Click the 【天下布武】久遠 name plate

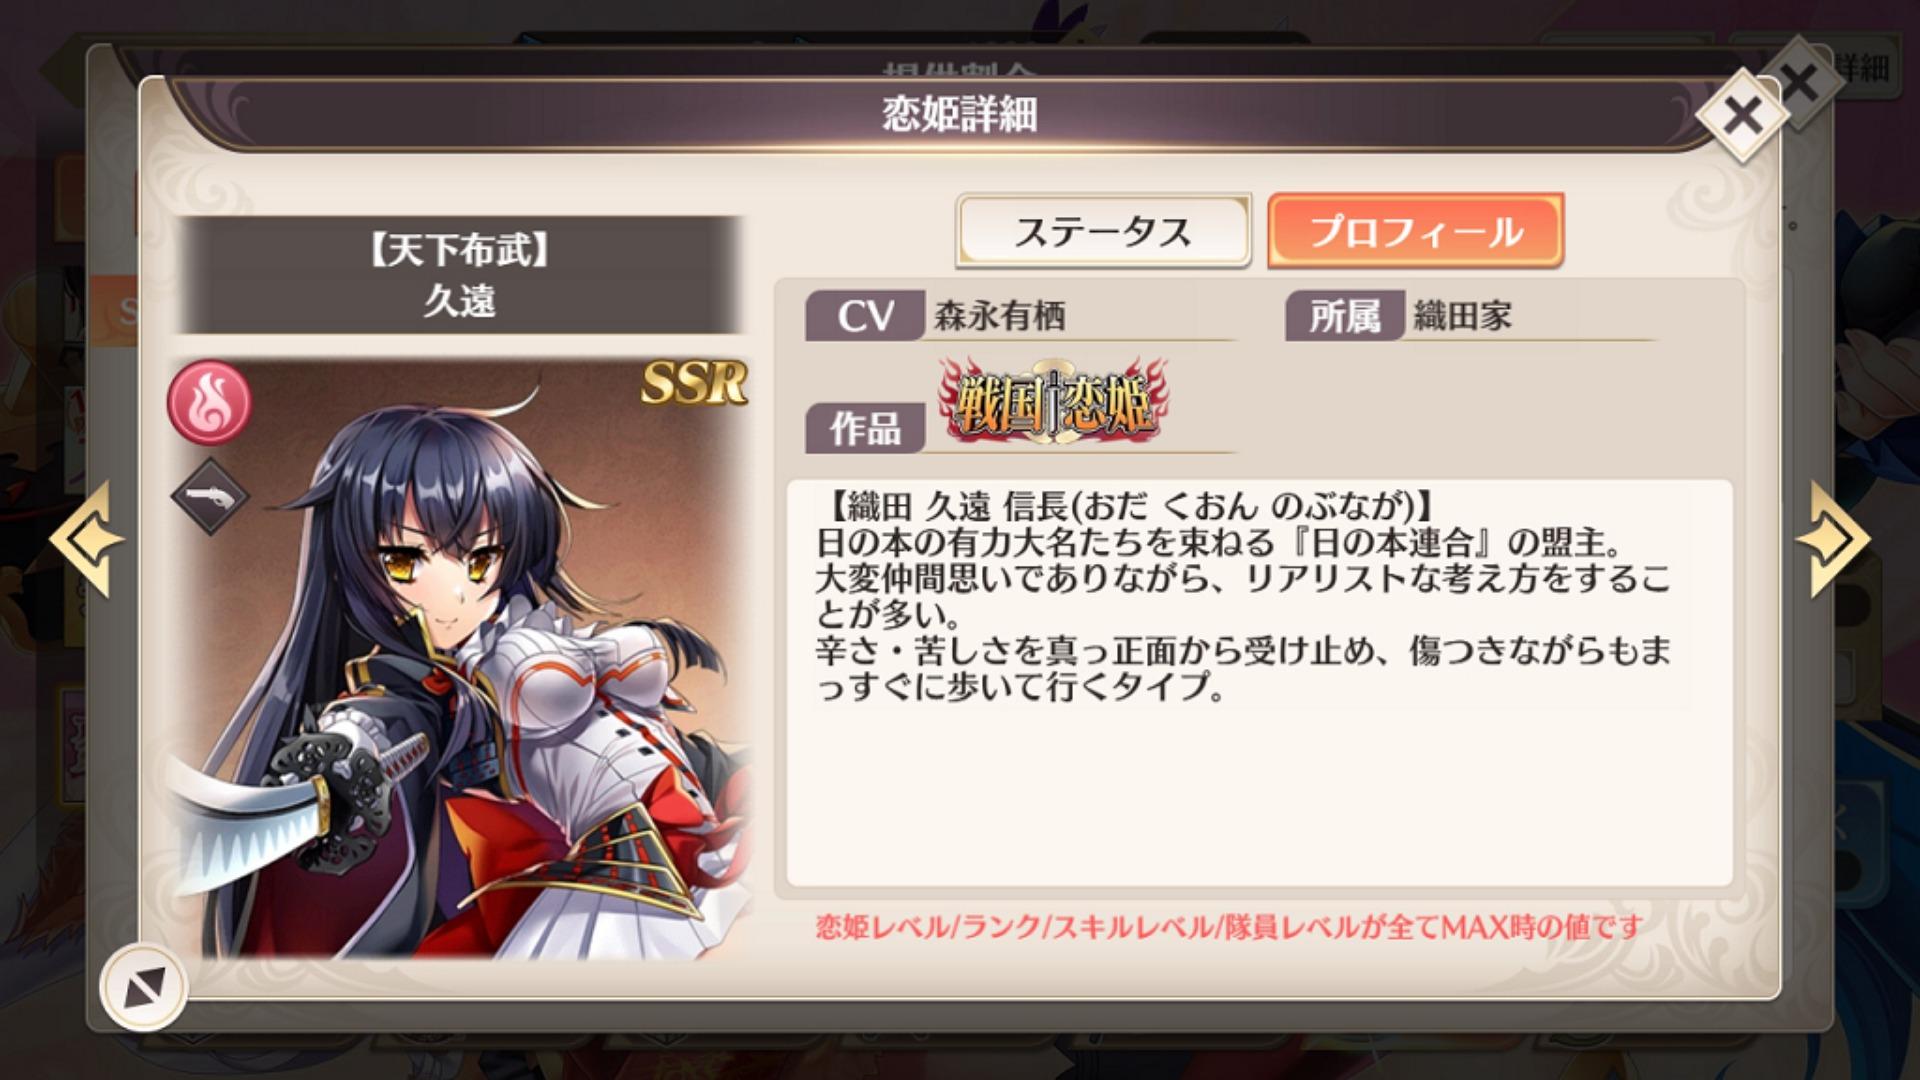(459, 275)
